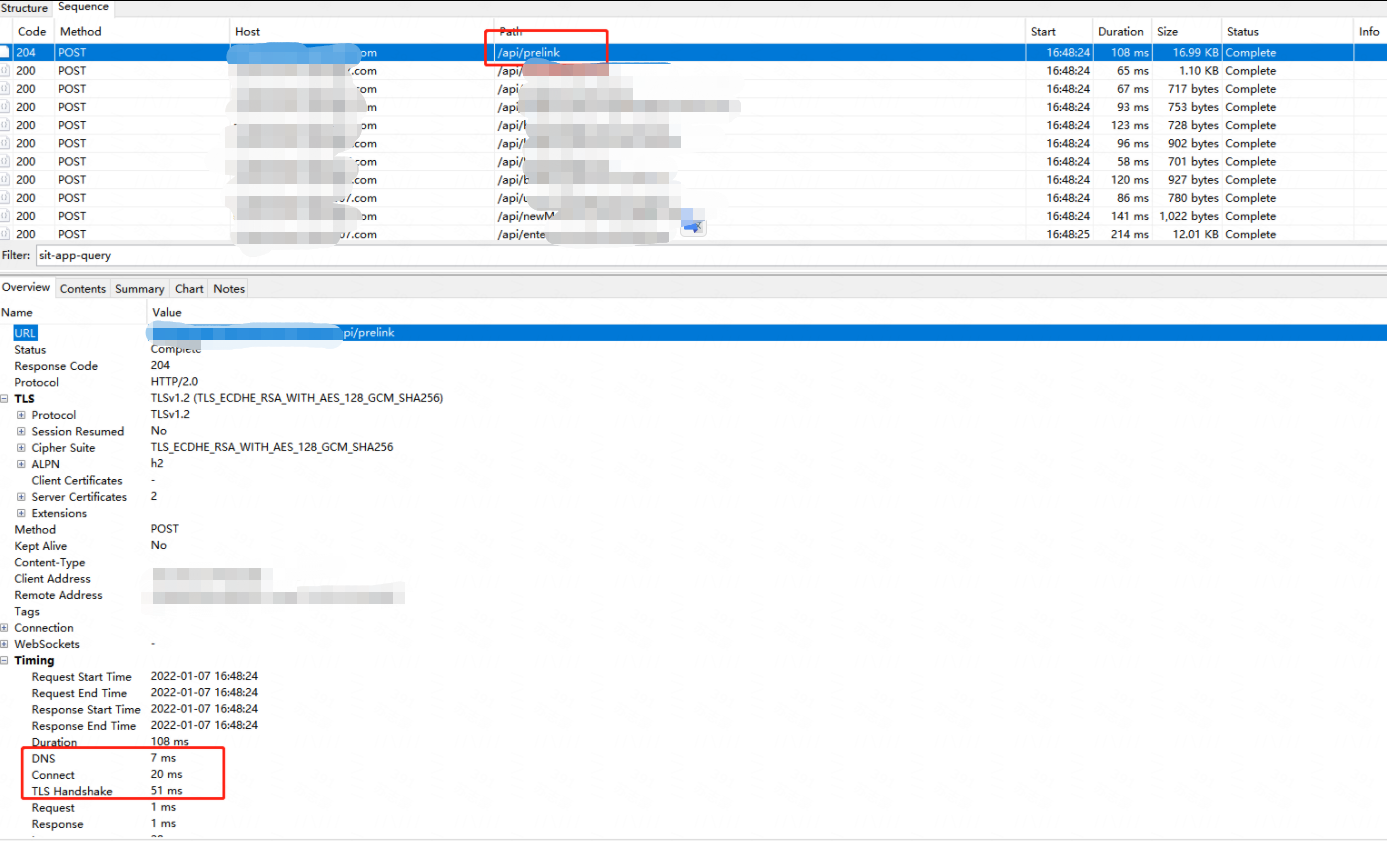Expand the Connection section
Viewport: 1387px width, 841px height.
(x=5, y=628)
